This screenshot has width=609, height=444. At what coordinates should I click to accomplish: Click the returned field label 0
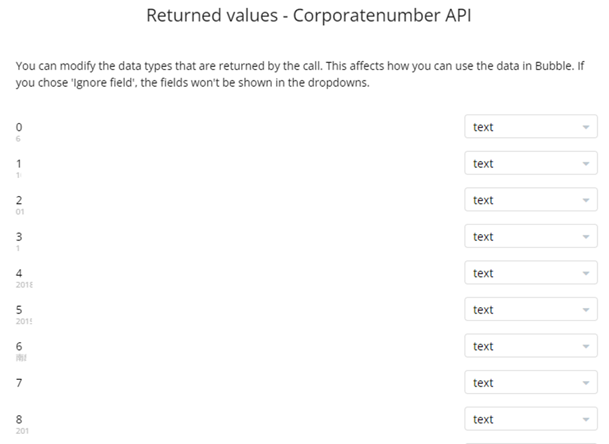tap(19, 127)
